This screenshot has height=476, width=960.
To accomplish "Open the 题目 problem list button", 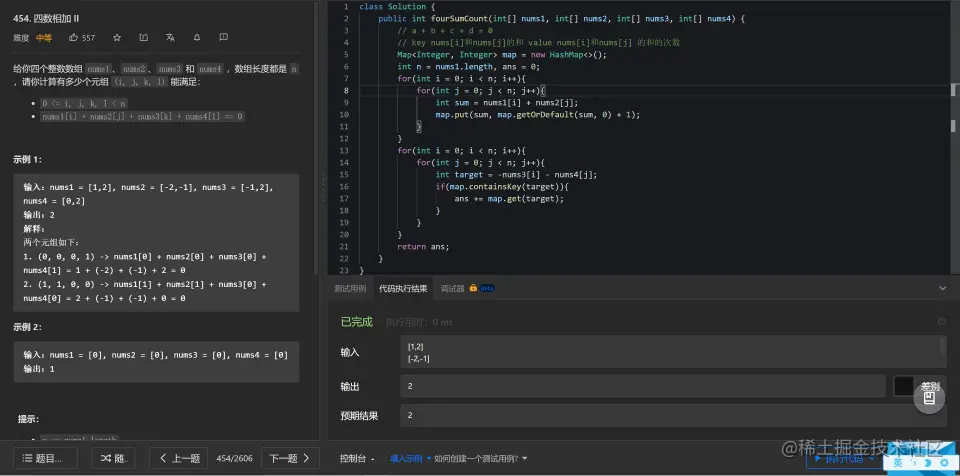I will pos(45,458).
